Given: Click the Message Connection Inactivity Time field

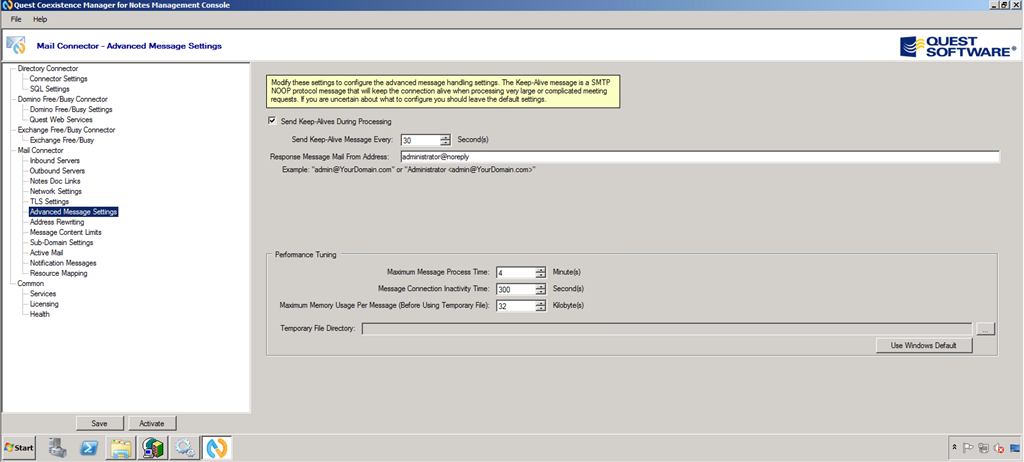Looking at the screenshot, I should click(x=515, y=289).
